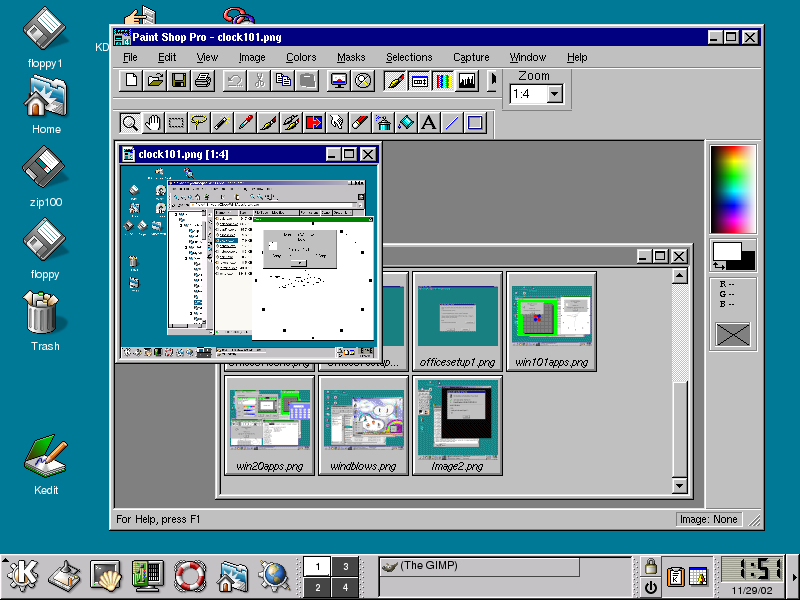Select the Eraser tool

[360, 123]
